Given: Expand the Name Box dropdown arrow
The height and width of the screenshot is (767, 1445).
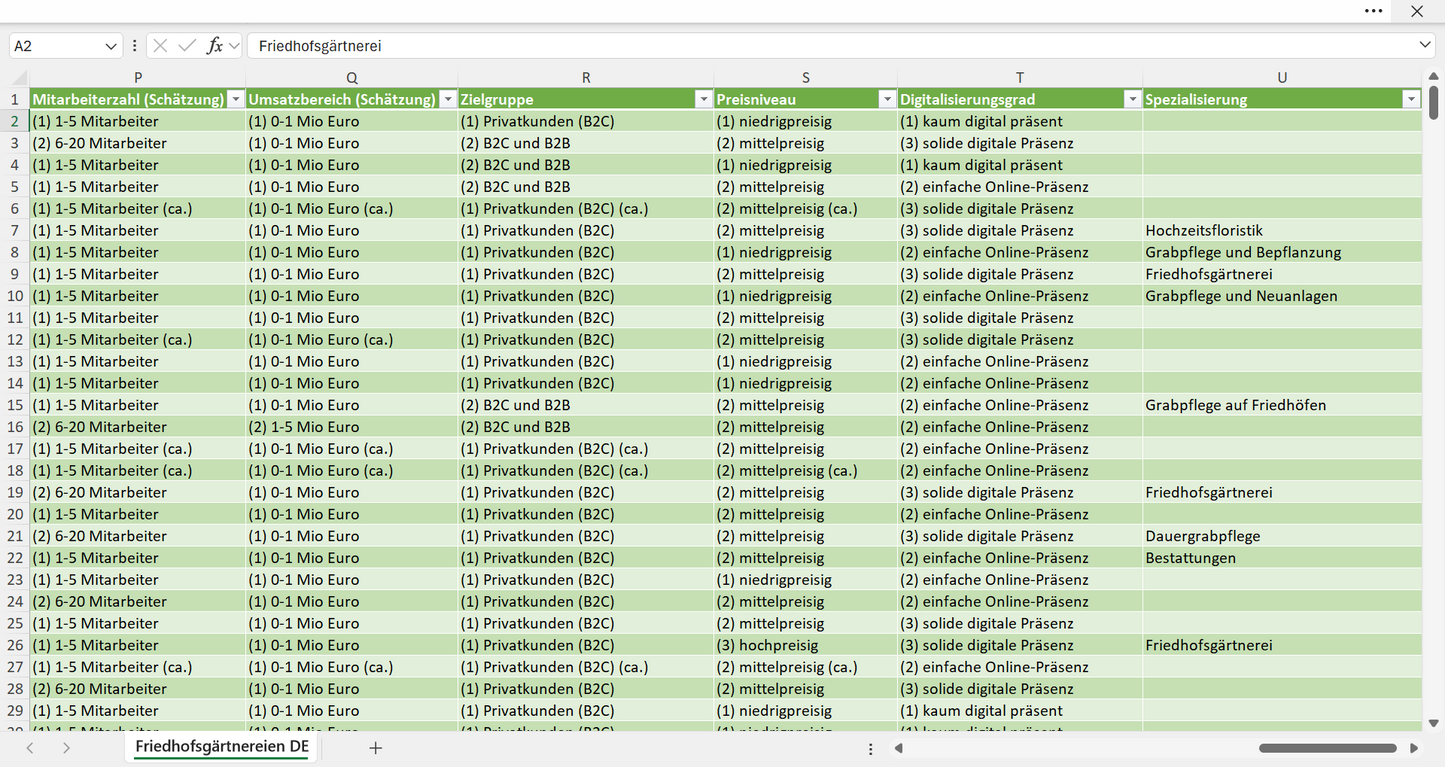Looking at the screenshot, I should click(x=111, y=46).
